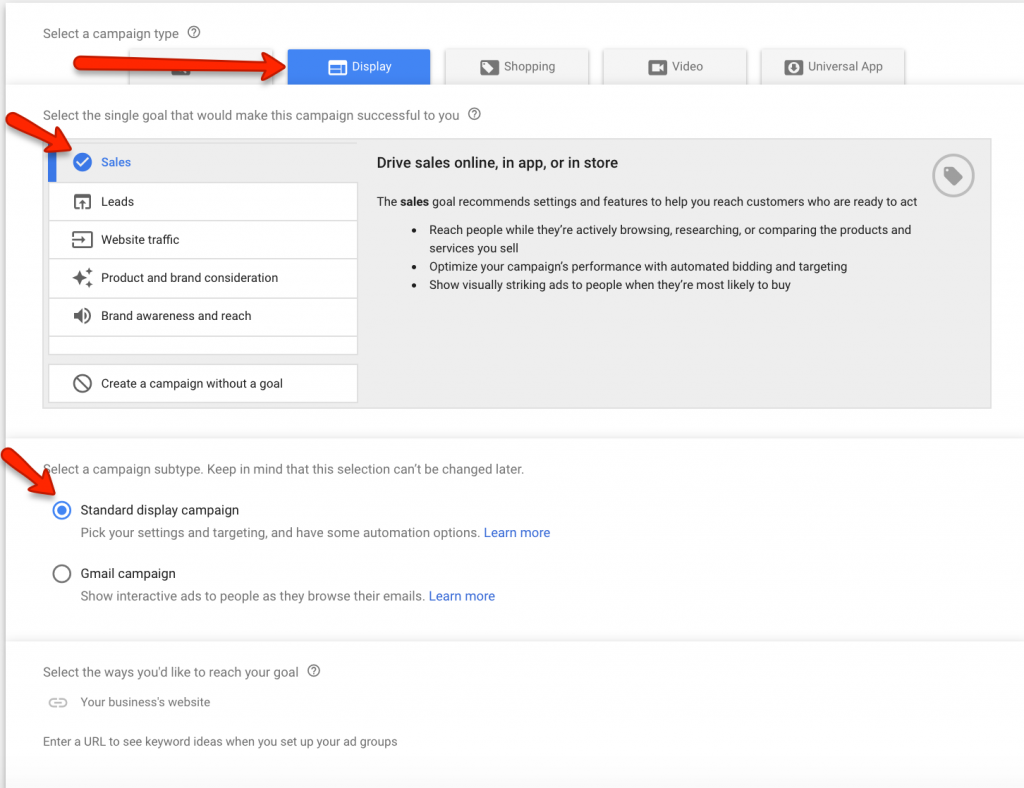
Task: Switch to the Shopping campaign type tab
Action: [x=517, y=67]
